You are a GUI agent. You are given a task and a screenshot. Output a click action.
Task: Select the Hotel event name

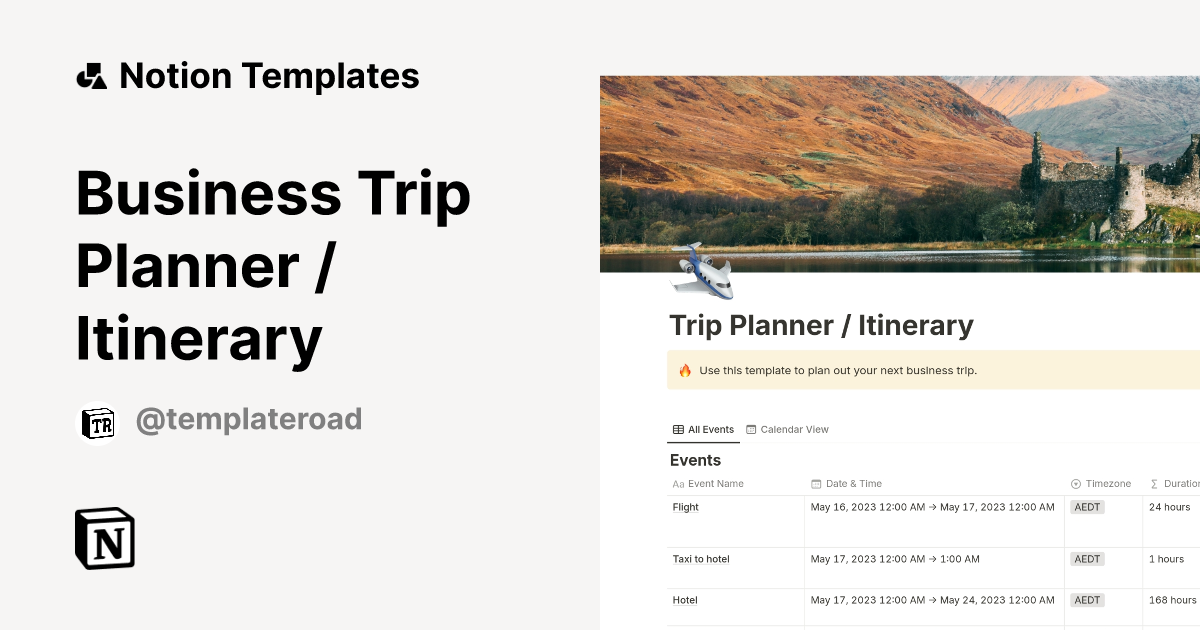point(685,600)
